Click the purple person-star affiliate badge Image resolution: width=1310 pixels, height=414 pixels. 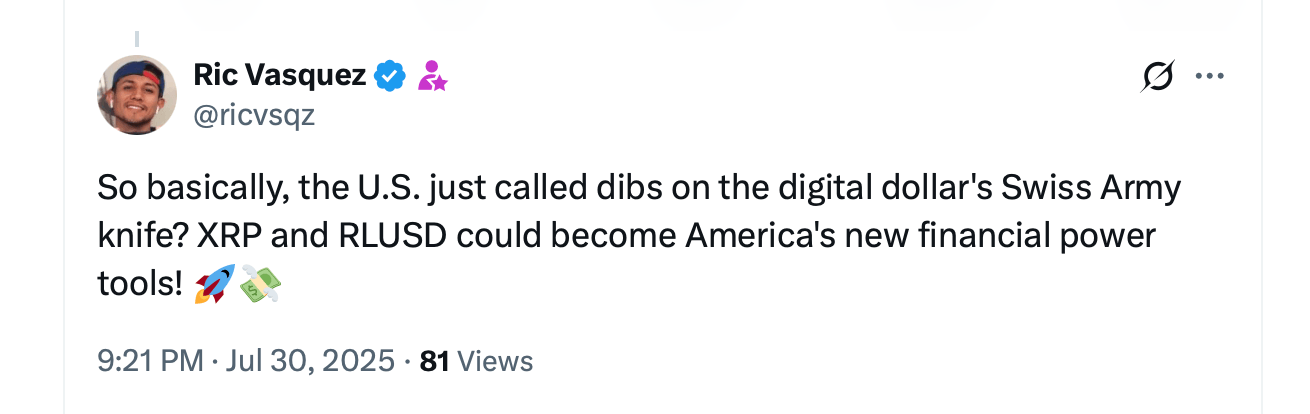click(x=432, y=76)
